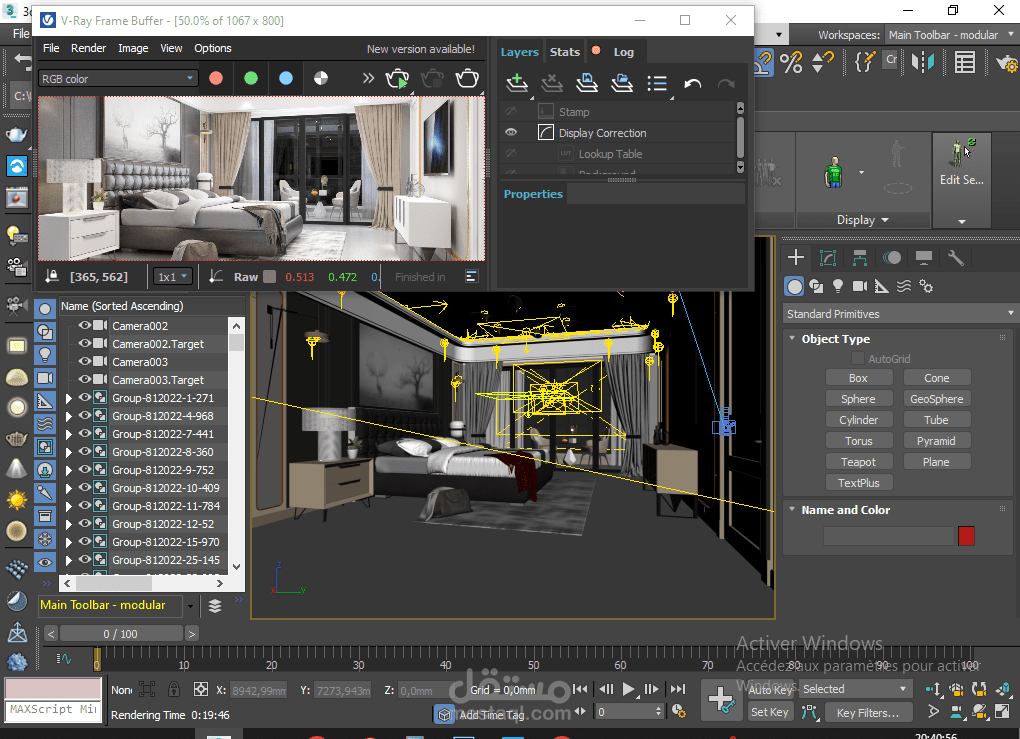1020x739 pixels.
Task: Toggle the blue channel in V-Ray Frame Buffer
Action: [286, 79]
